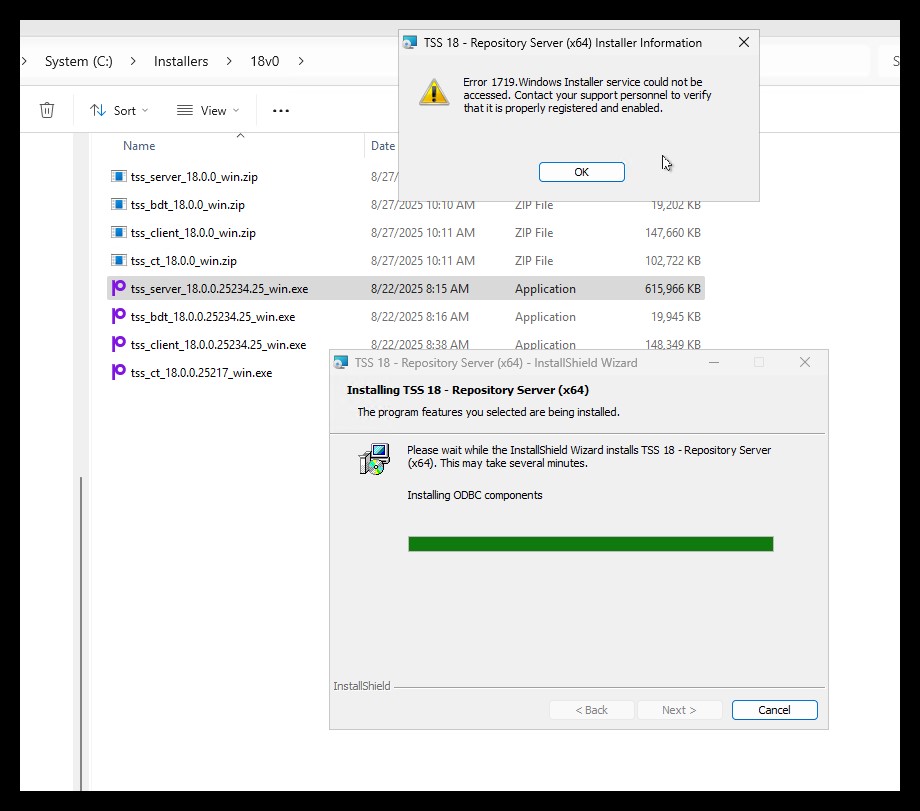920x811 pixels.
Task: Click the zip icon of tss_client_18.0.0_win.zip
Action: (119, 232)
